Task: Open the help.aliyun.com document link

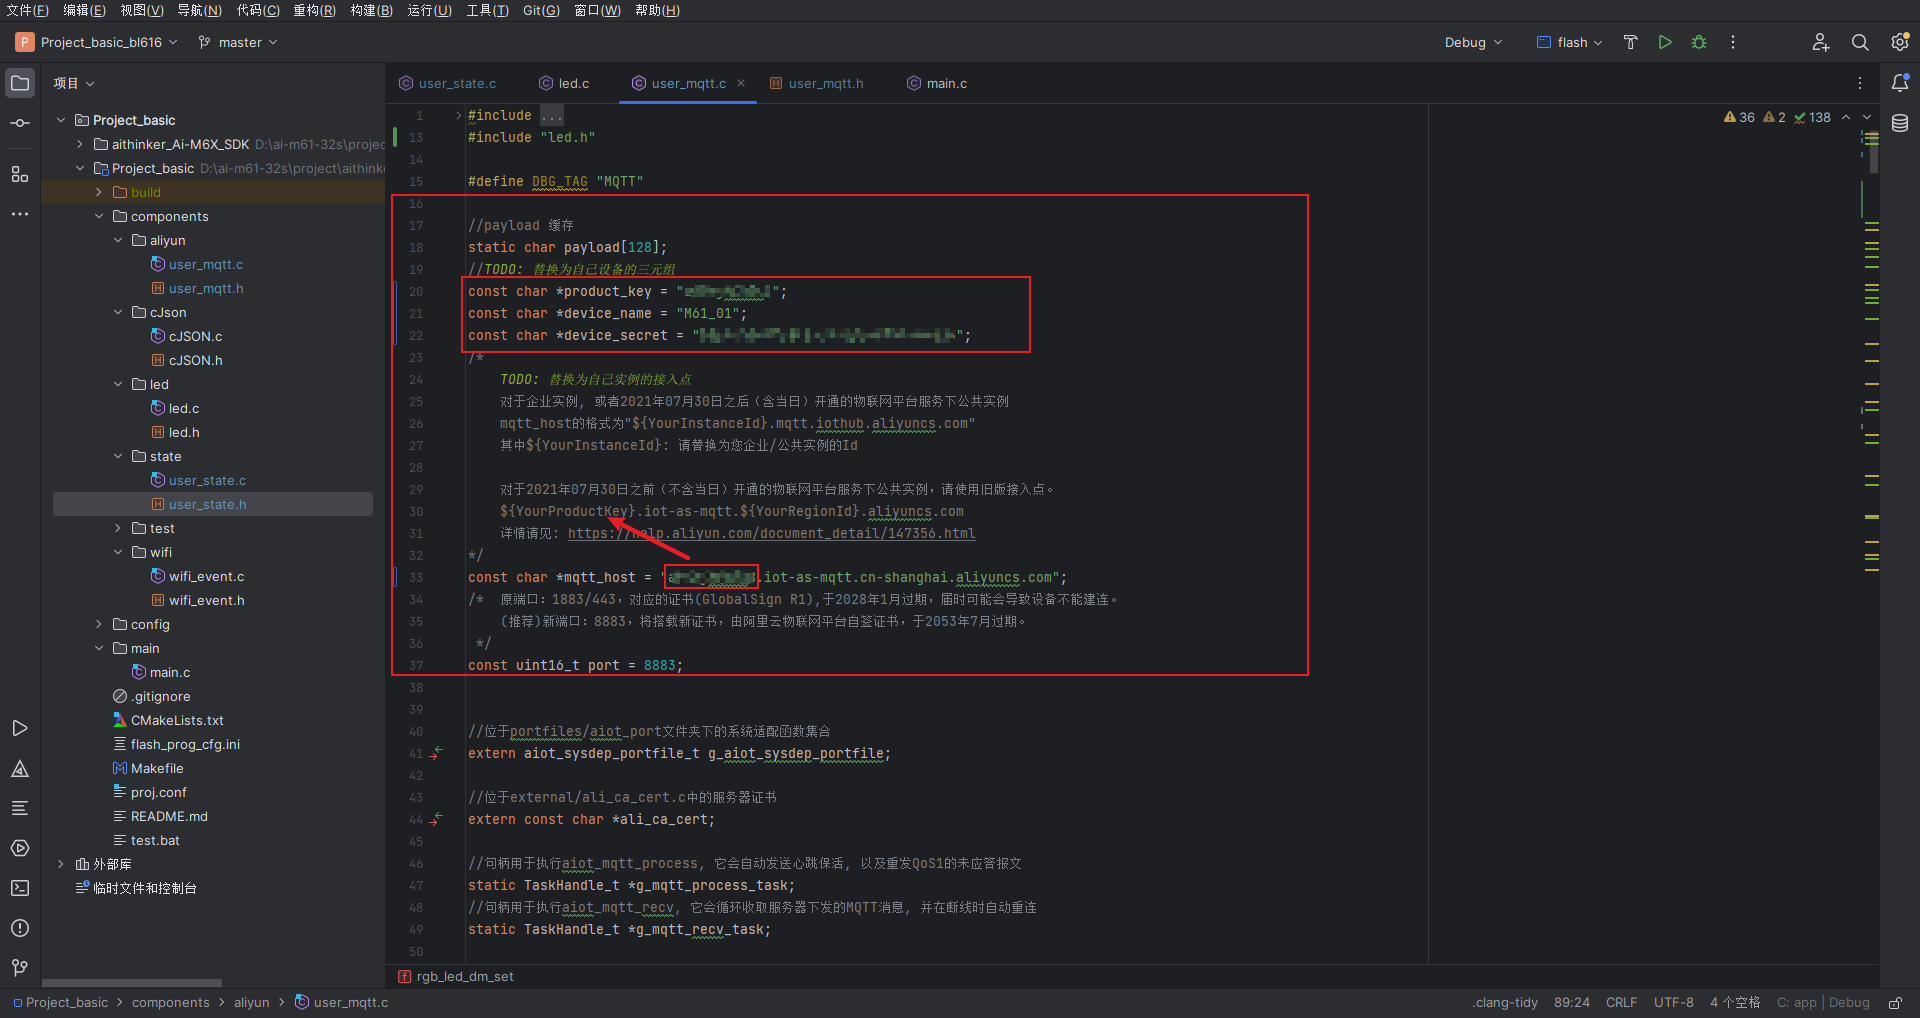Action: (x=771, y=533)
